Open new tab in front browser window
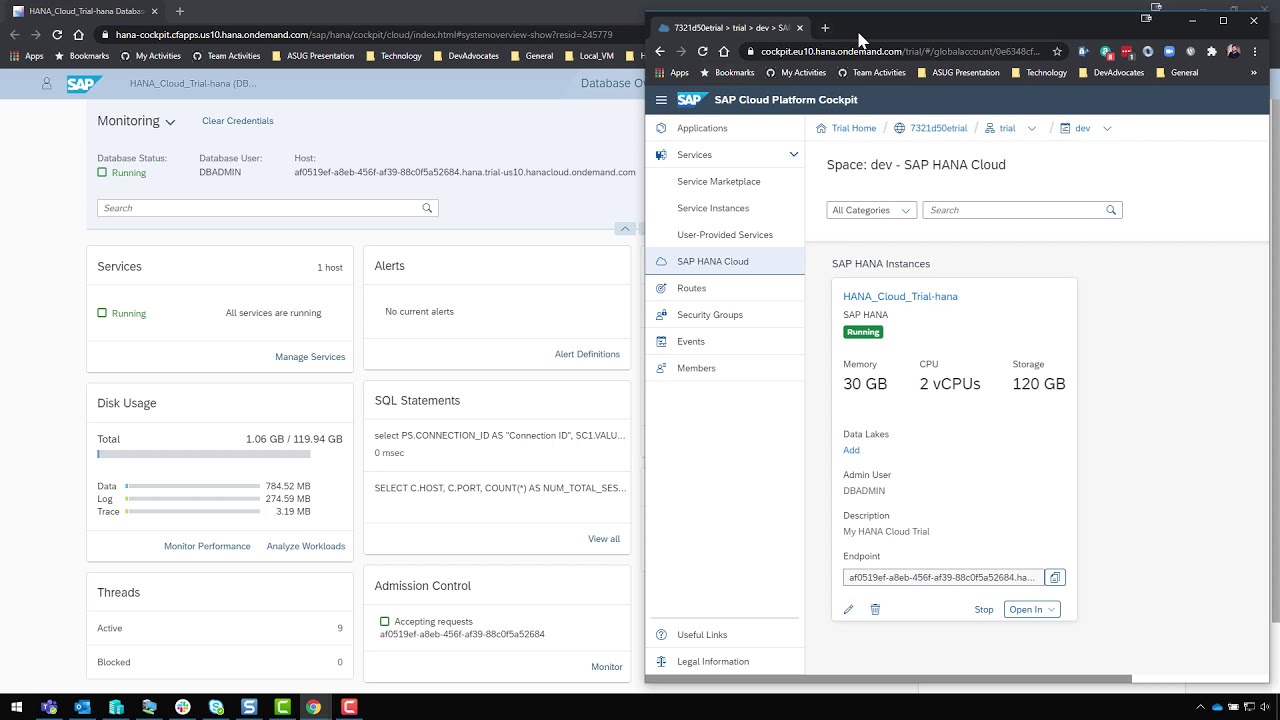Screen dimensions: 1280x720 [825, 27]
